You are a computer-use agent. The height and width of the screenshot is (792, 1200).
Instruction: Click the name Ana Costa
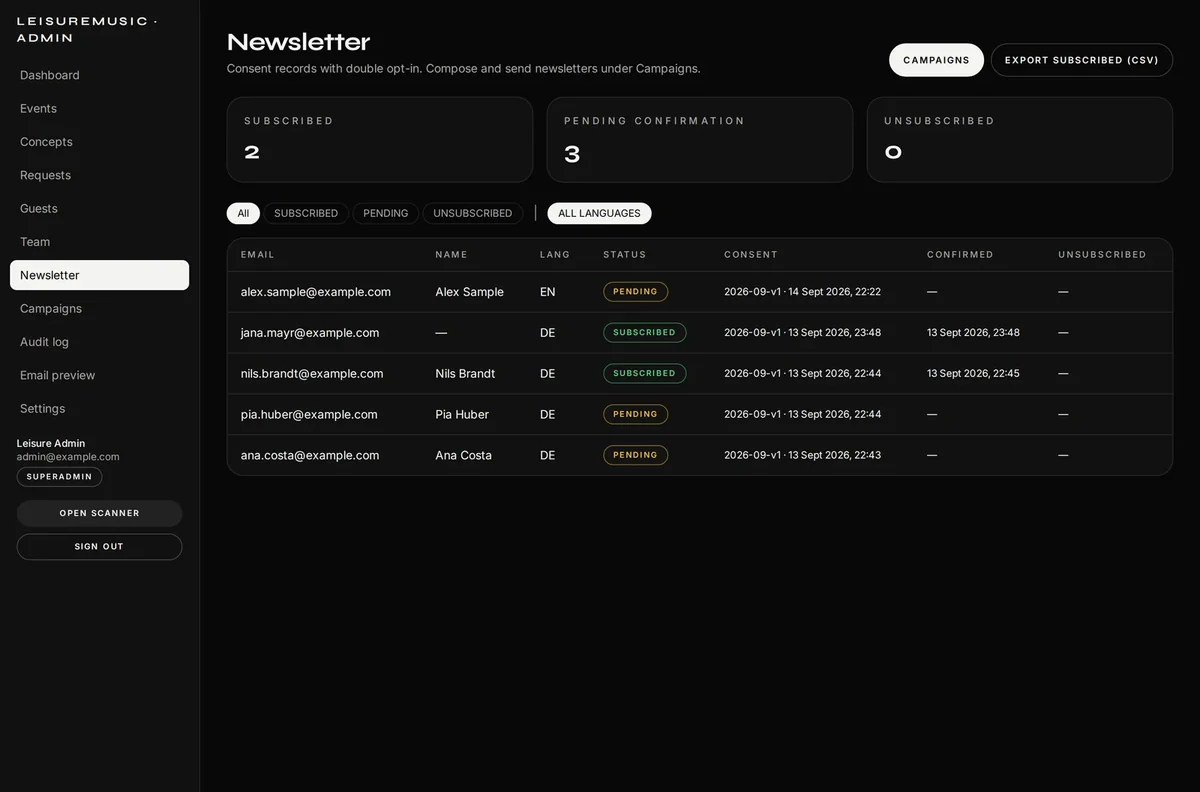pyautogui.click(x=463, y=455)
